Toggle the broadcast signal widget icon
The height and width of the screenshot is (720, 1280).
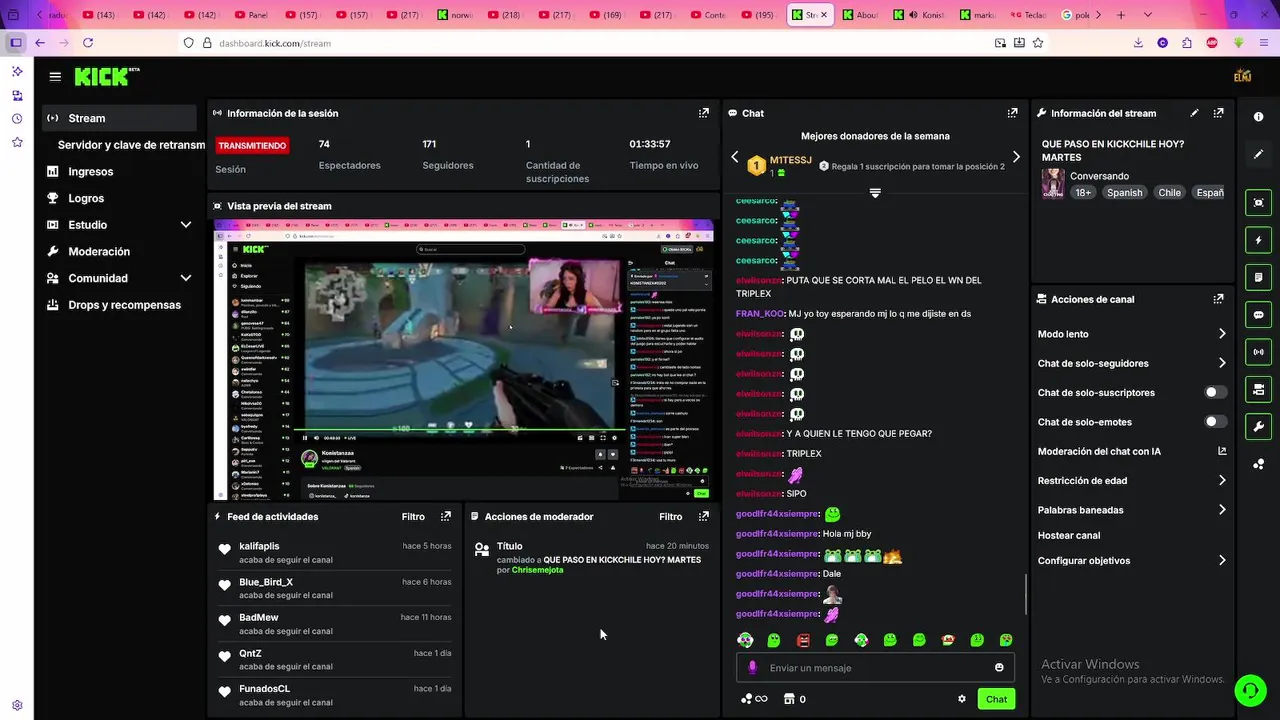click(1258, 352)
